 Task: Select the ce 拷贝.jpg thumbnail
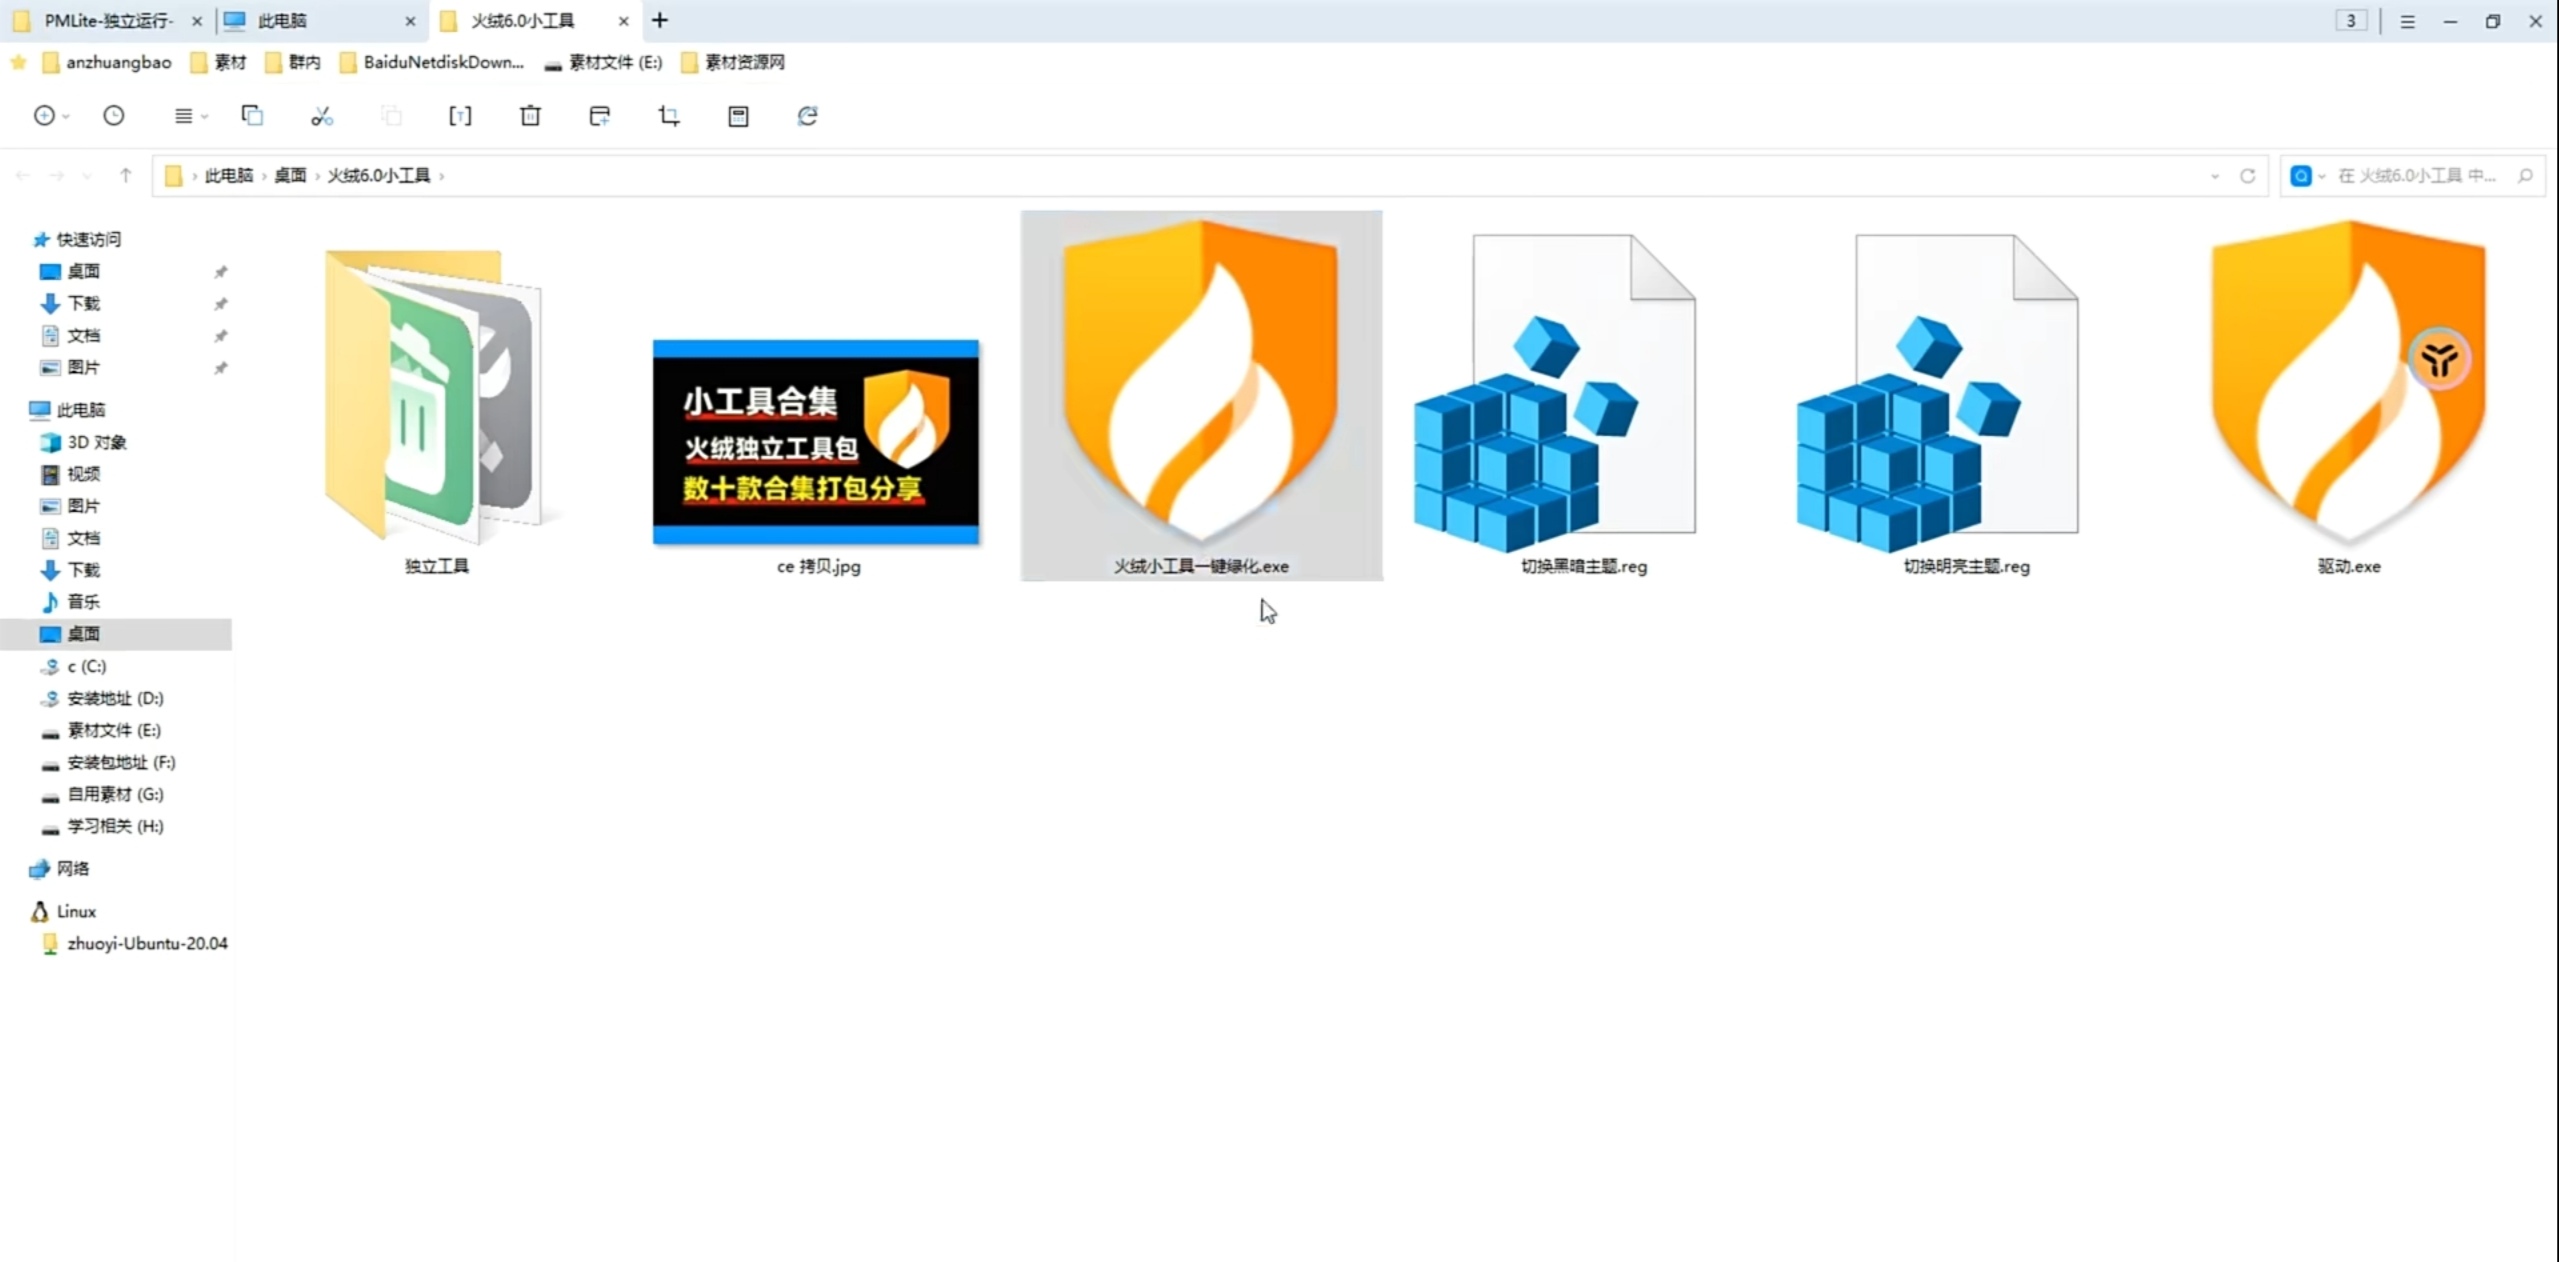(816, 443)
